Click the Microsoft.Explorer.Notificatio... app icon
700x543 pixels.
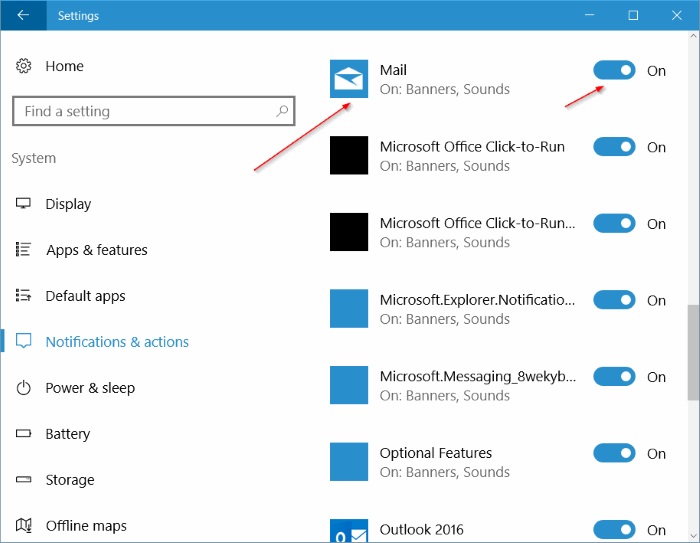(x=349, y=309)
